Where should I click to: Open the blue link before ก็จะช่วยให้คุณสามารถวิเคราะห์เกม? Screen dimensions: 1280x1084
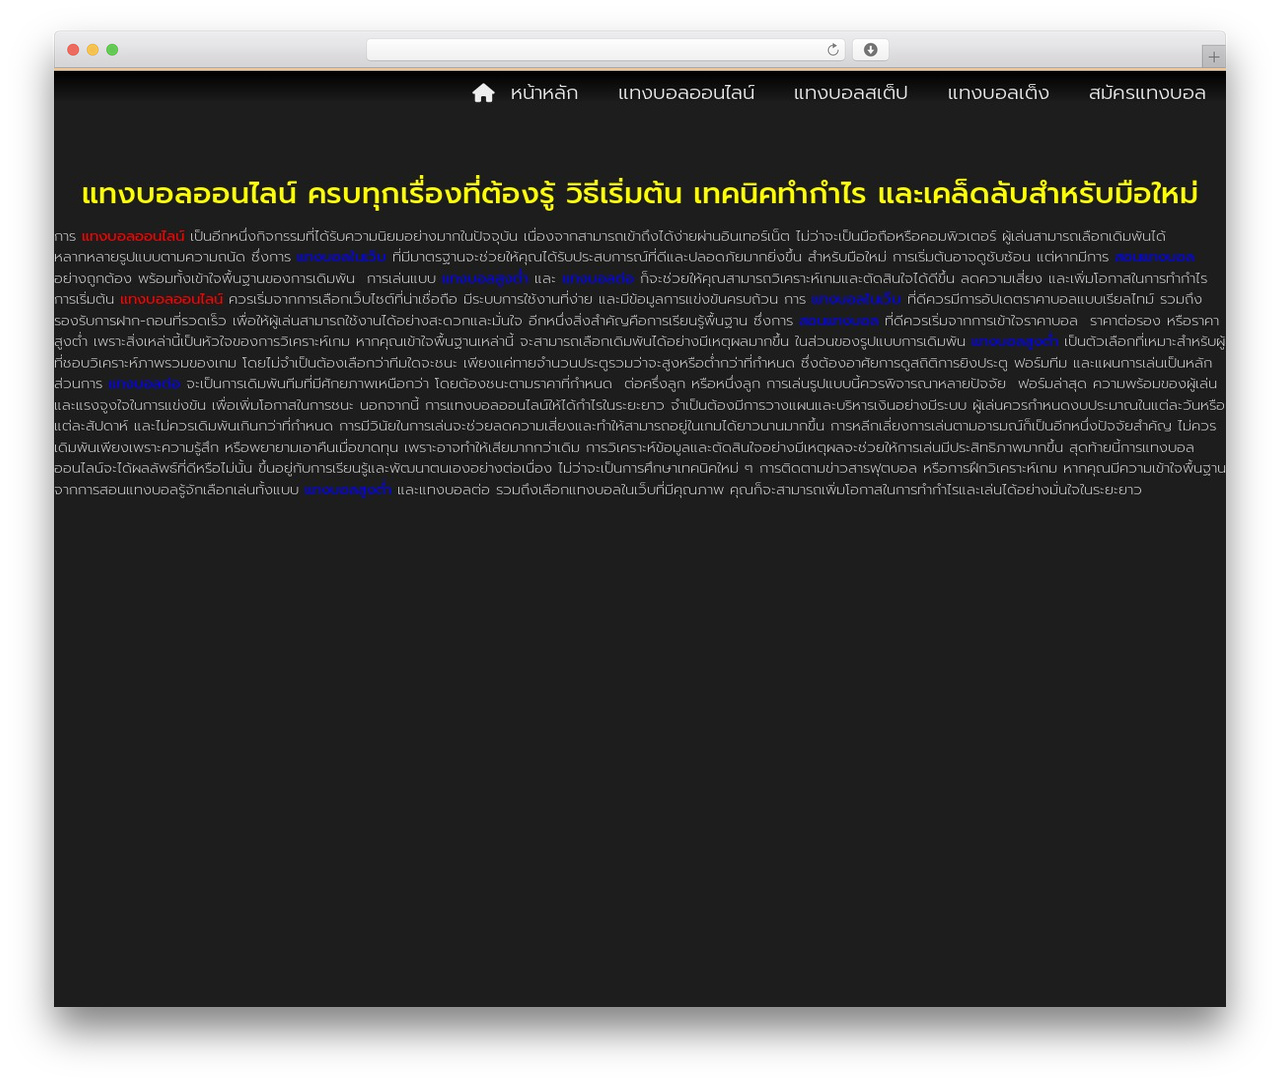click(x=598, y=278)
